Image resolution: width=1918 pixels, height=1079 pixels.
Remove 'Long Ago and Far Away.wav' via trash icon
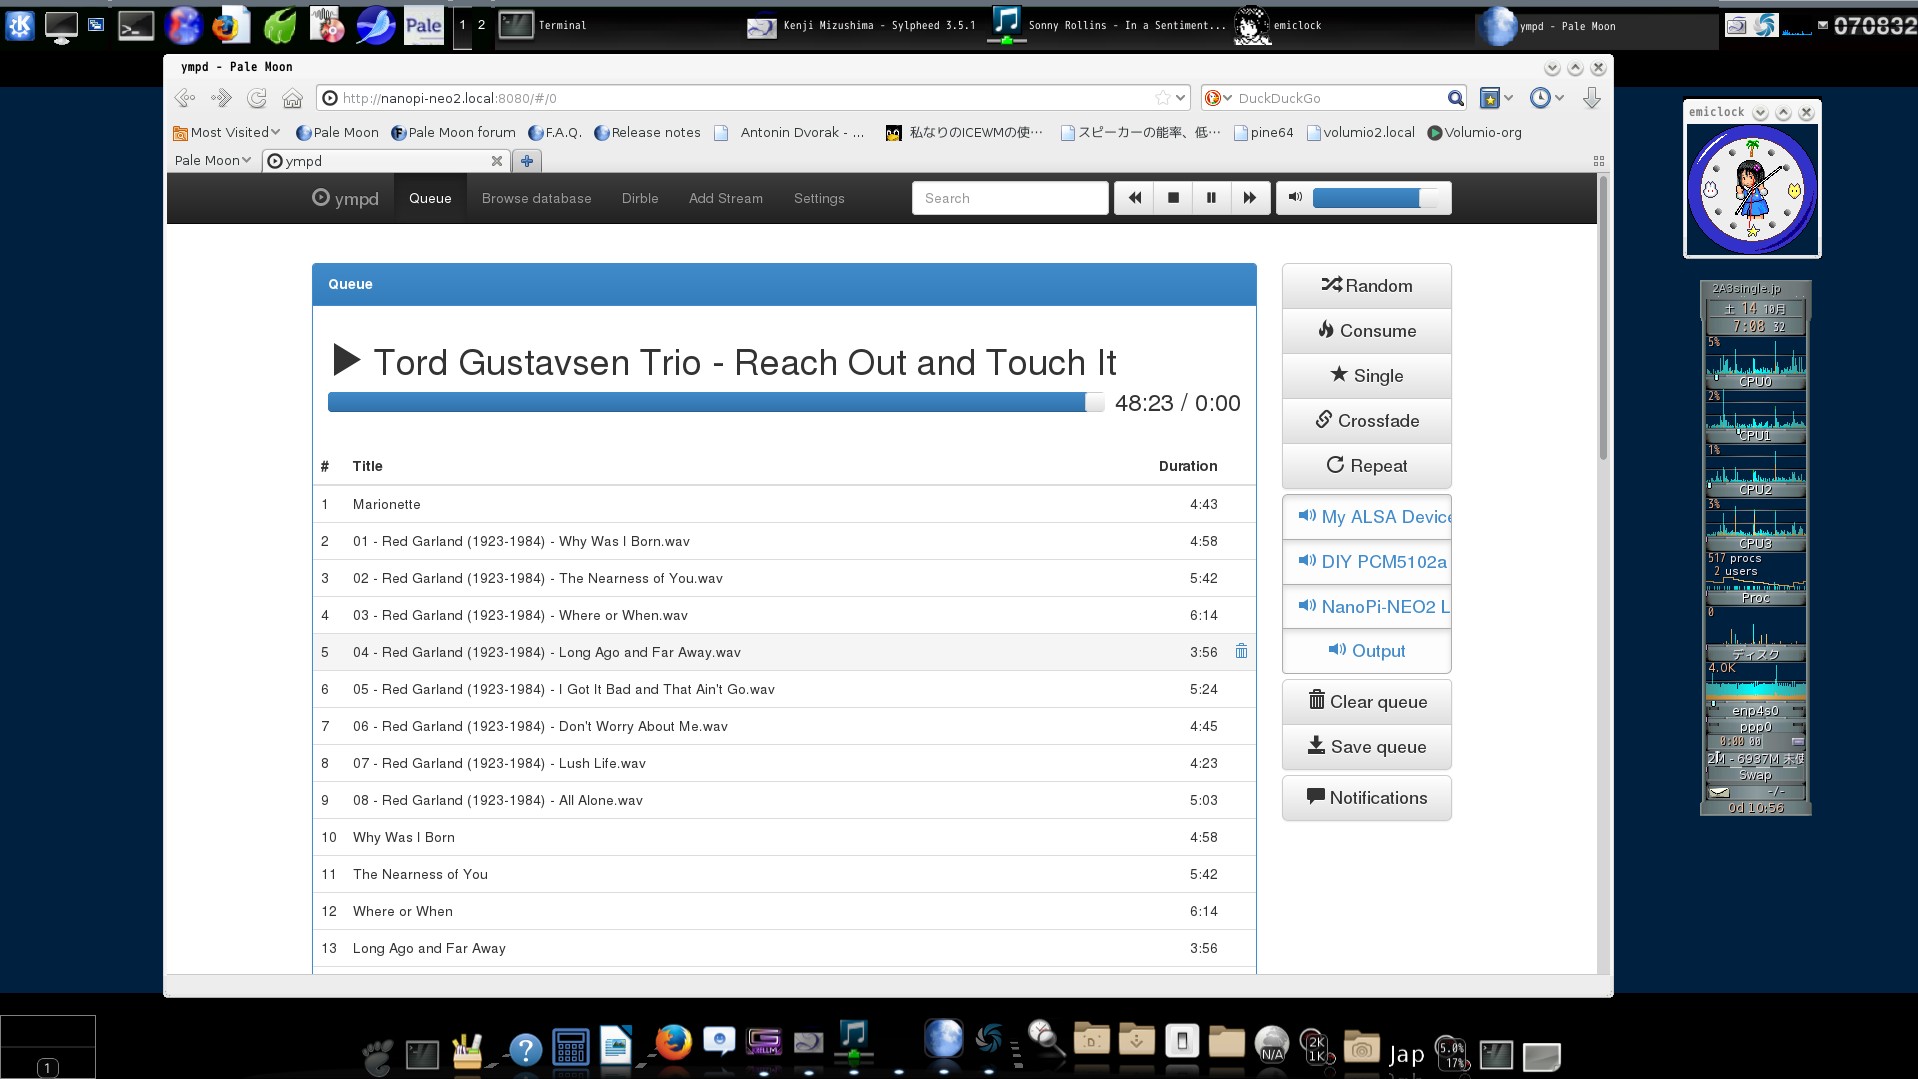click(x=1241, y=651)
